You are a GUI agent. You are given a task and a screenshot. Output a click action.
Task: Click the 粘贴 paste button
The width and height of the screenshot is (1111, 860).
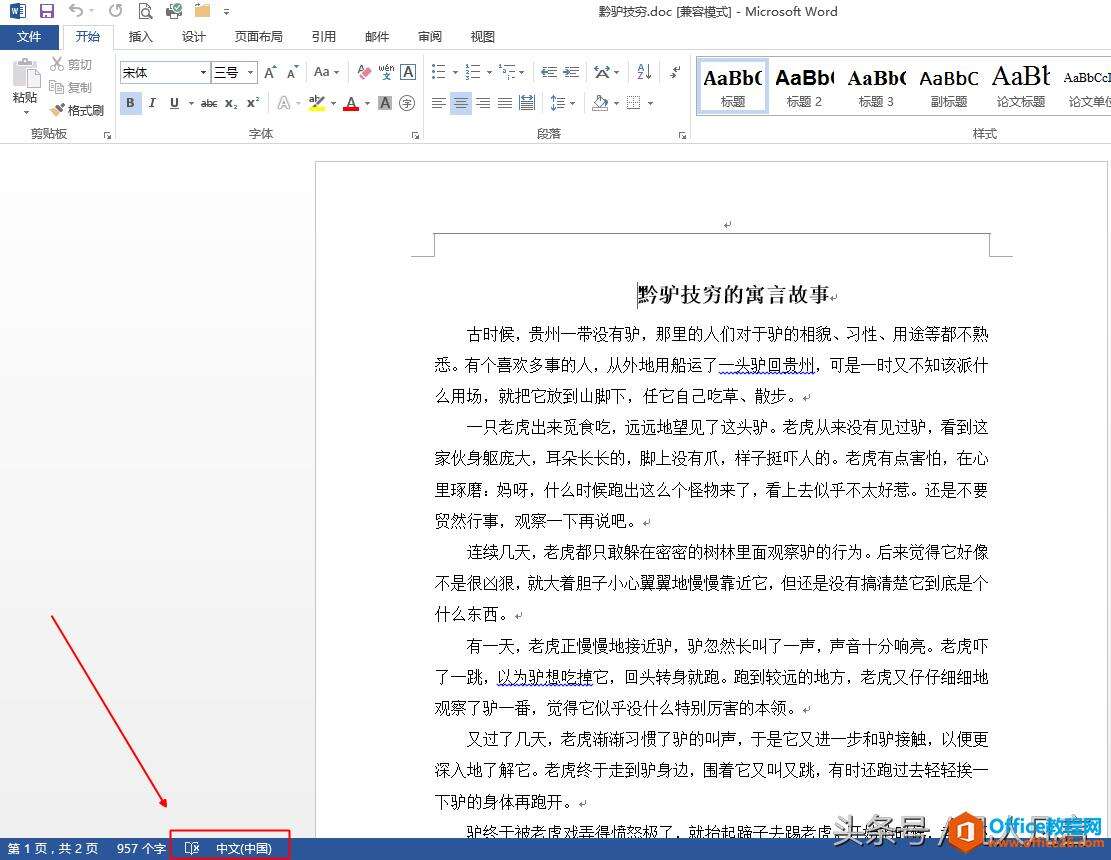tap(25, 86)
